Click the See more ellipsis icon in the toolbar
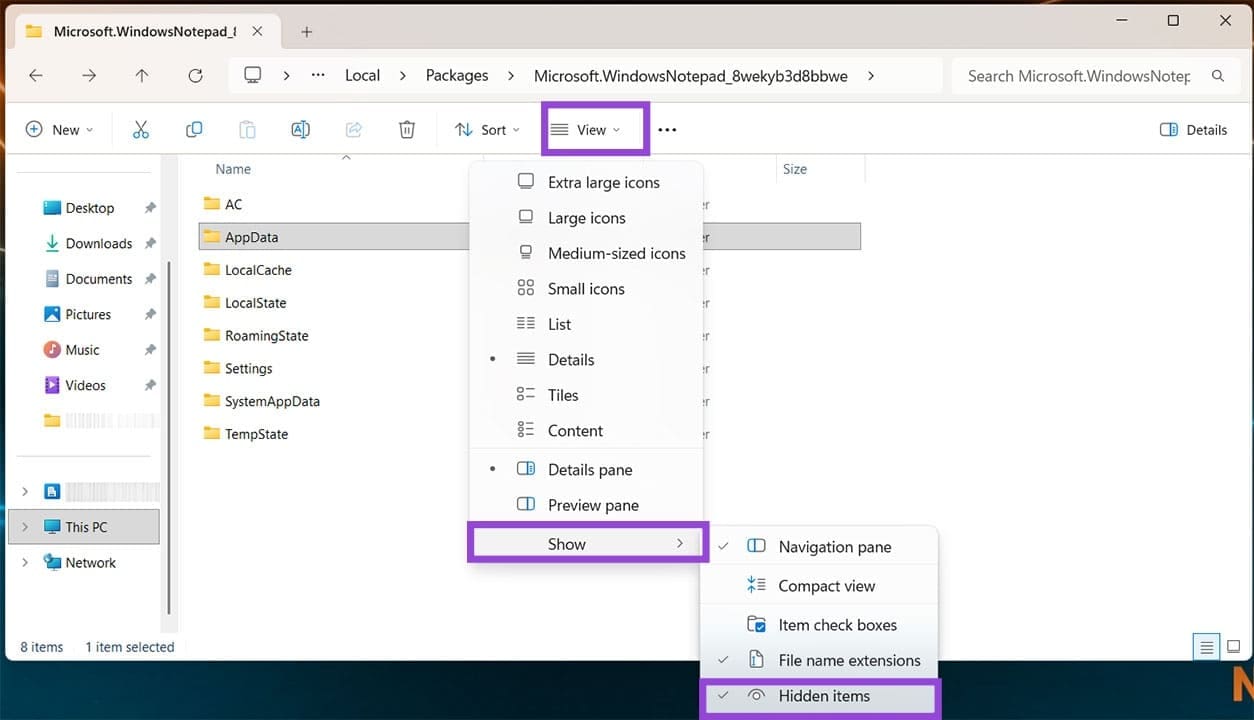 tap(666, 129)
